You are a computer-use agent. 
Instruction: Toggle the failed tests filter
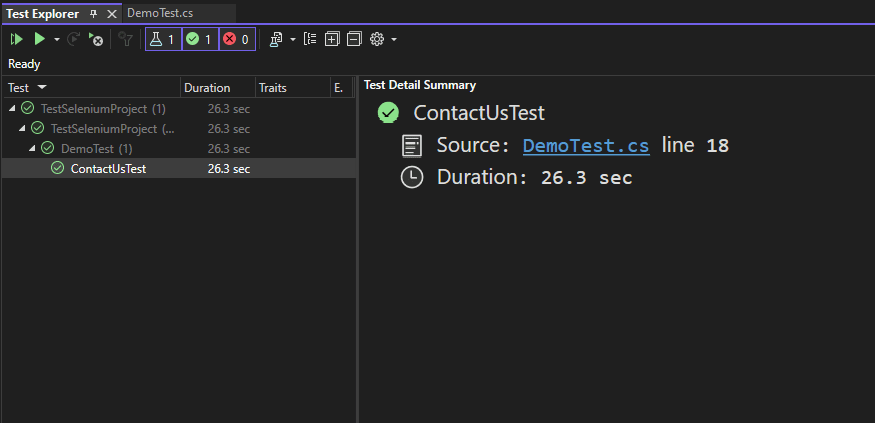[x=237, y=40]
